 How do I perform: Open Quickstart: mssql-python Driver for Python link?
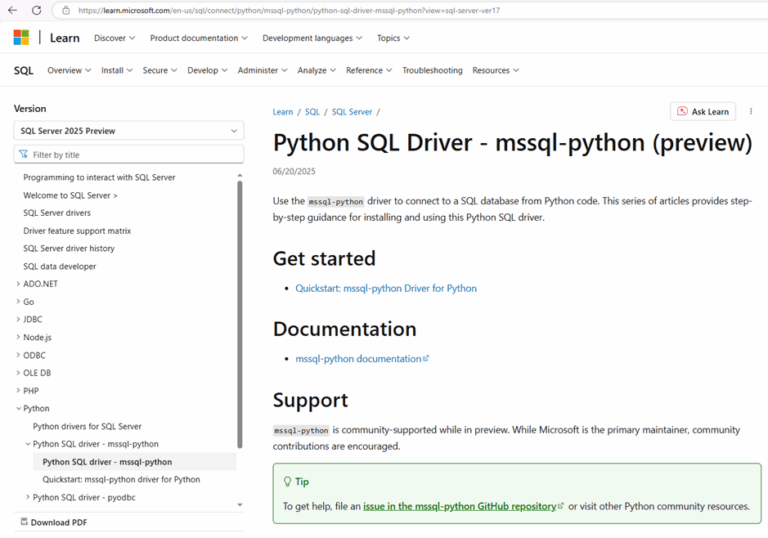pos(386,288)
